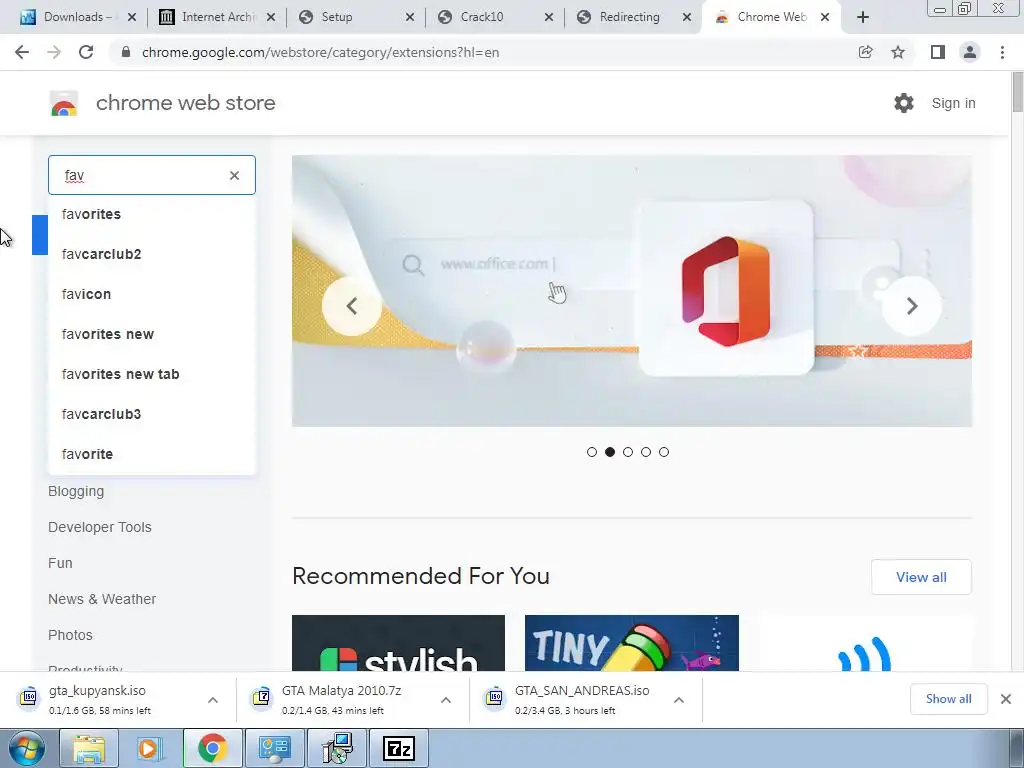Choose the 'favcarclub3' suggestion
1024x768 pixels.
pos(152,414)
